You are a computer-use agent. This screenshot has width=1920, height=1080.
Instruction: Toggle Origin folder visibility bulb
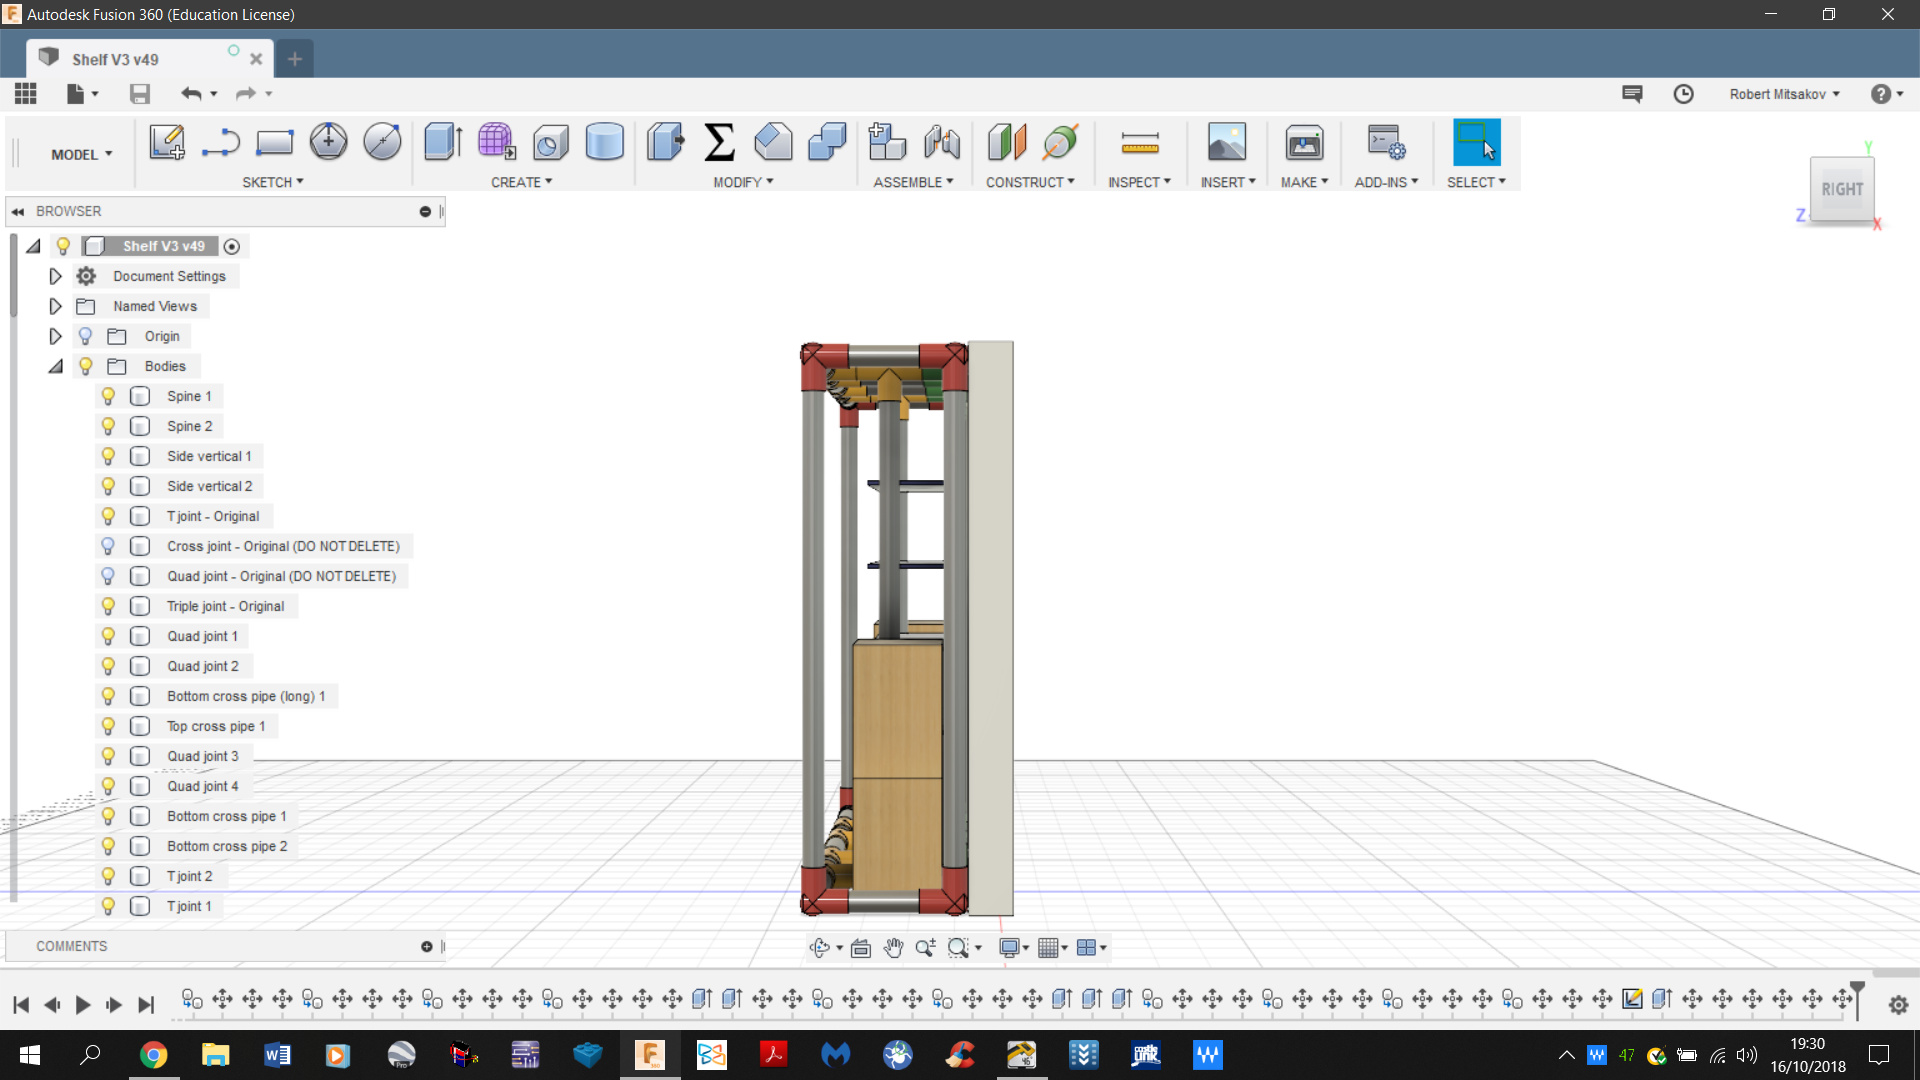[86, 336]
